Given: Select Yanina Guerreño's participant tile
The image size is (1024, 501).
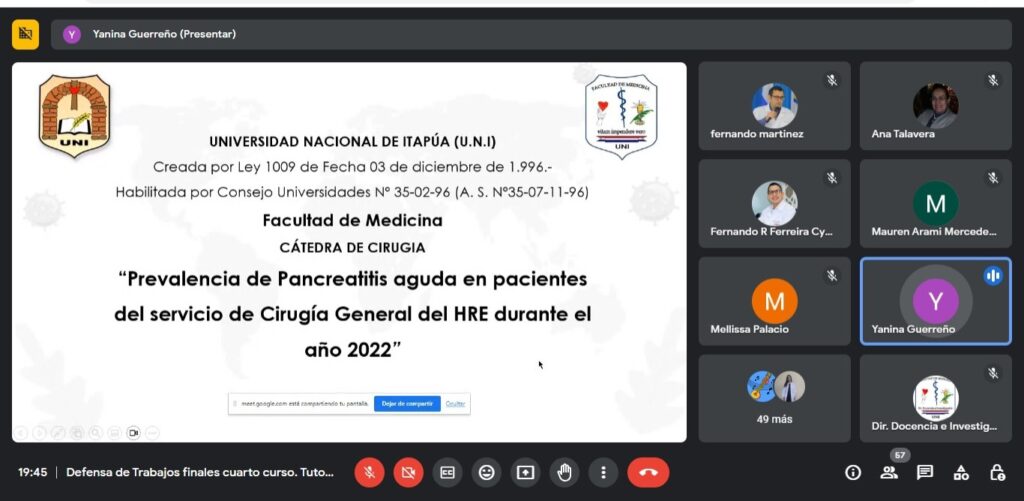Looking at the screenshot, I should point(935,301).
